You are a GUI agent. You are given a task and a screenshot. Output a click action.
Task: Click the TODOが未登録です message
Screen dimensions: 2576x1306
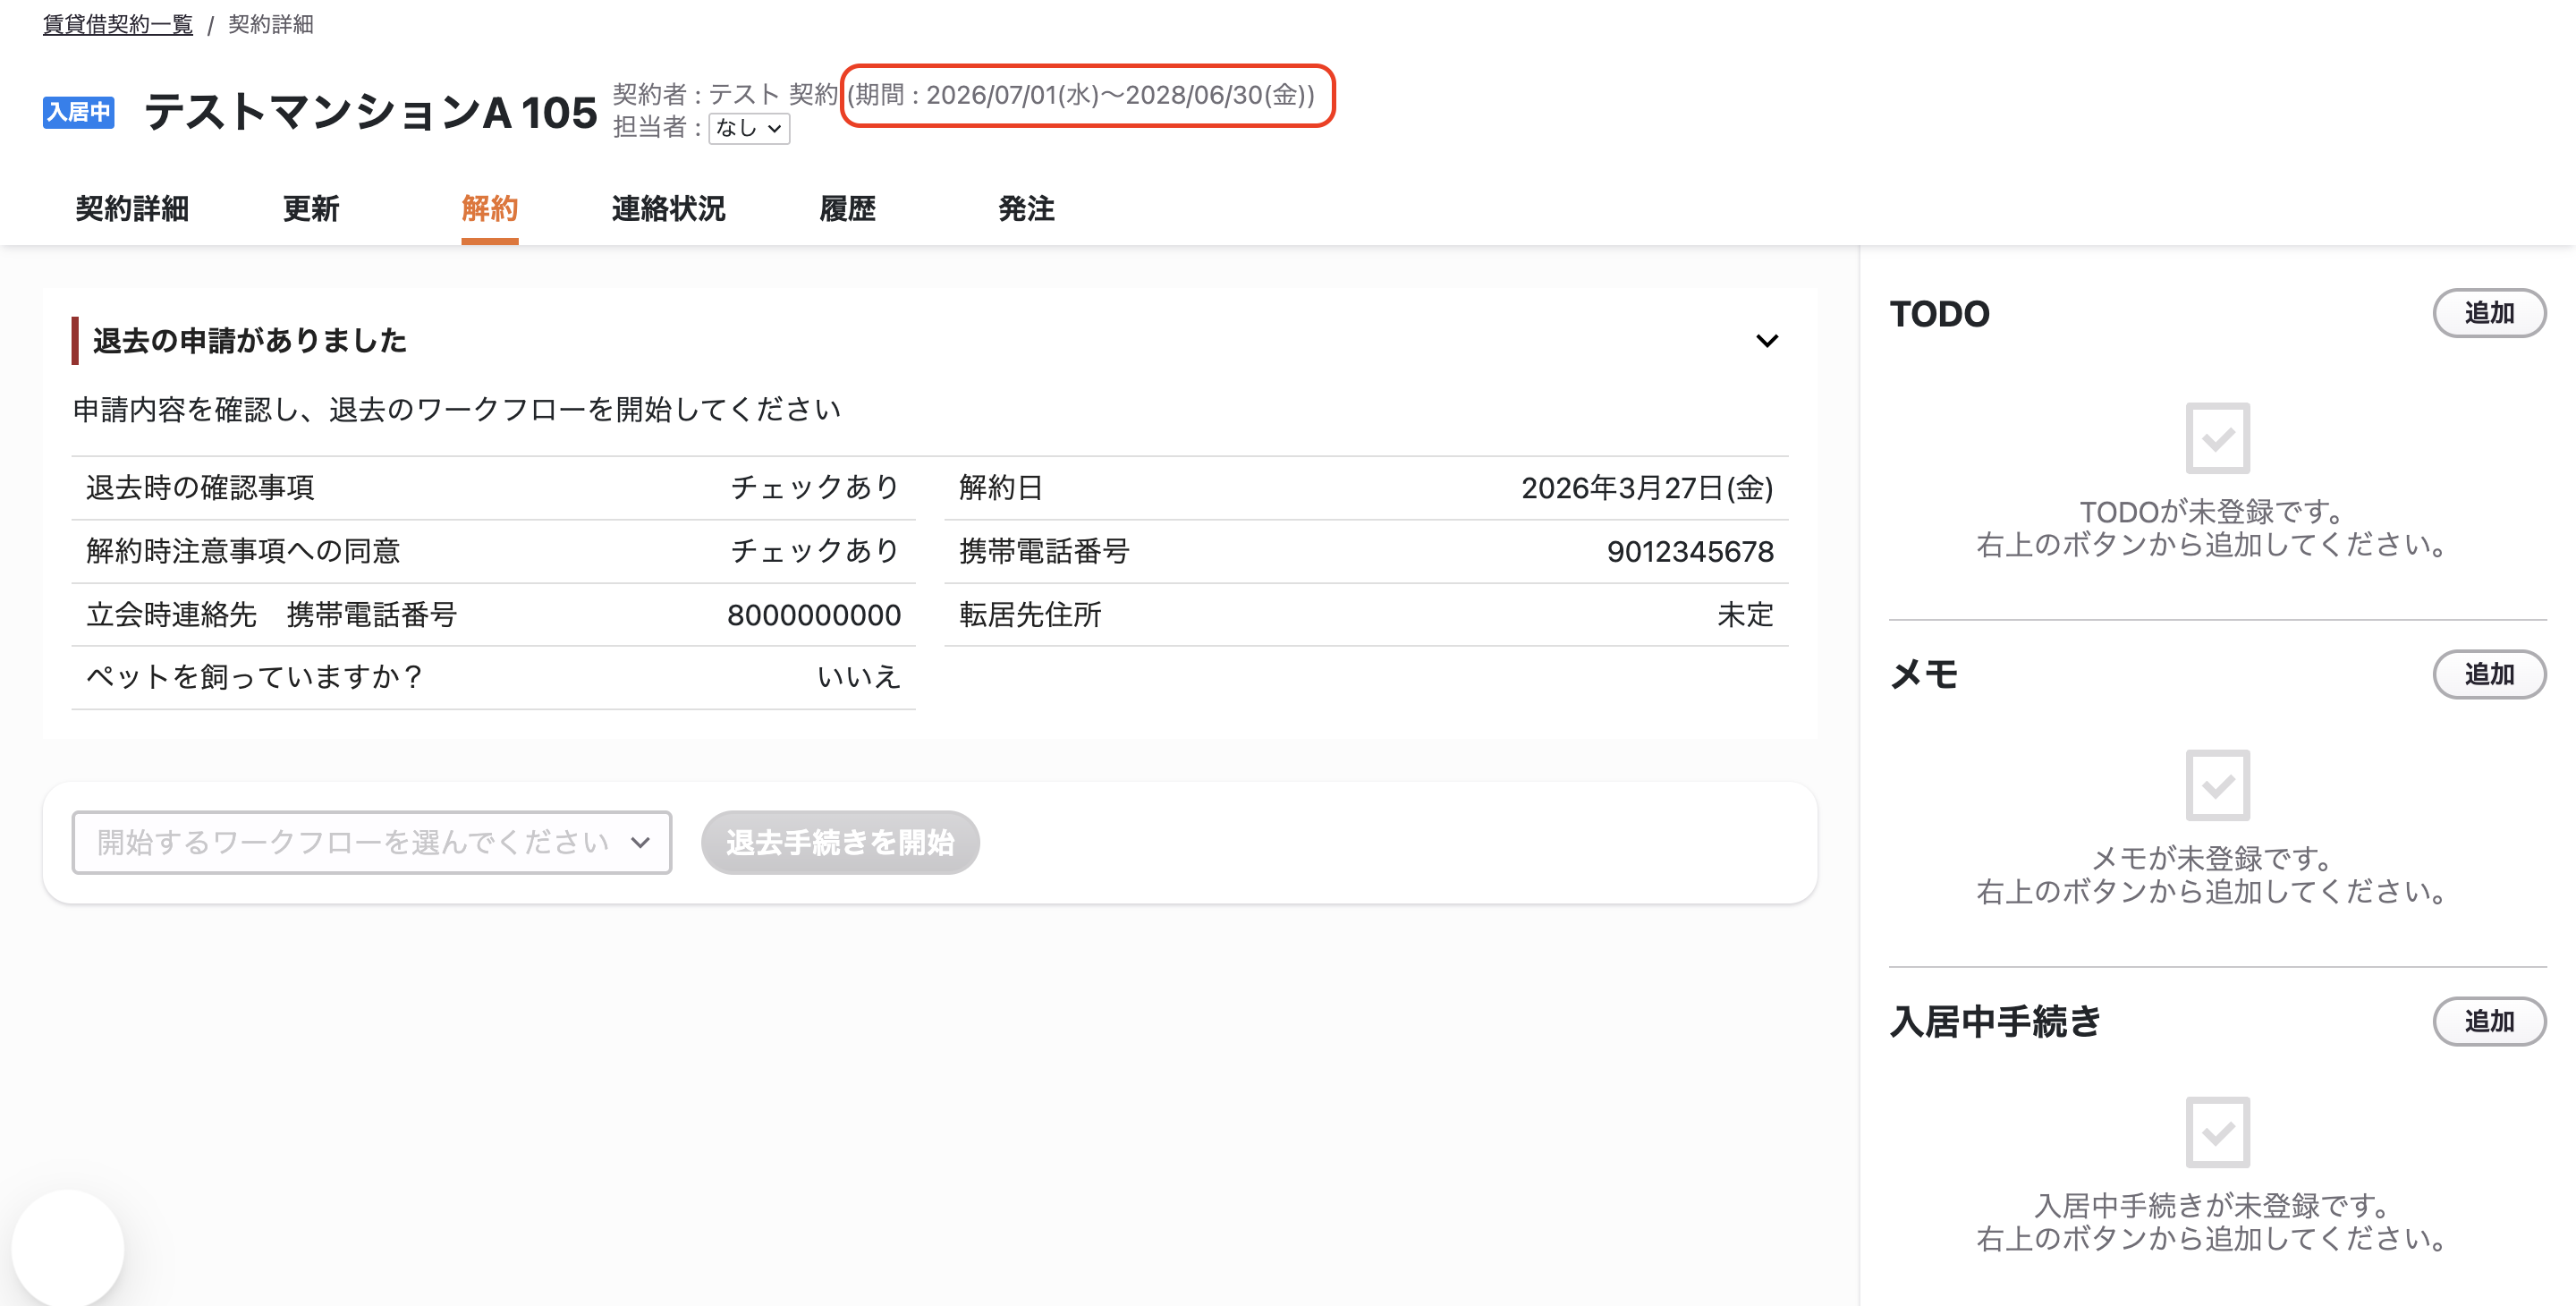coord(2213,528)
